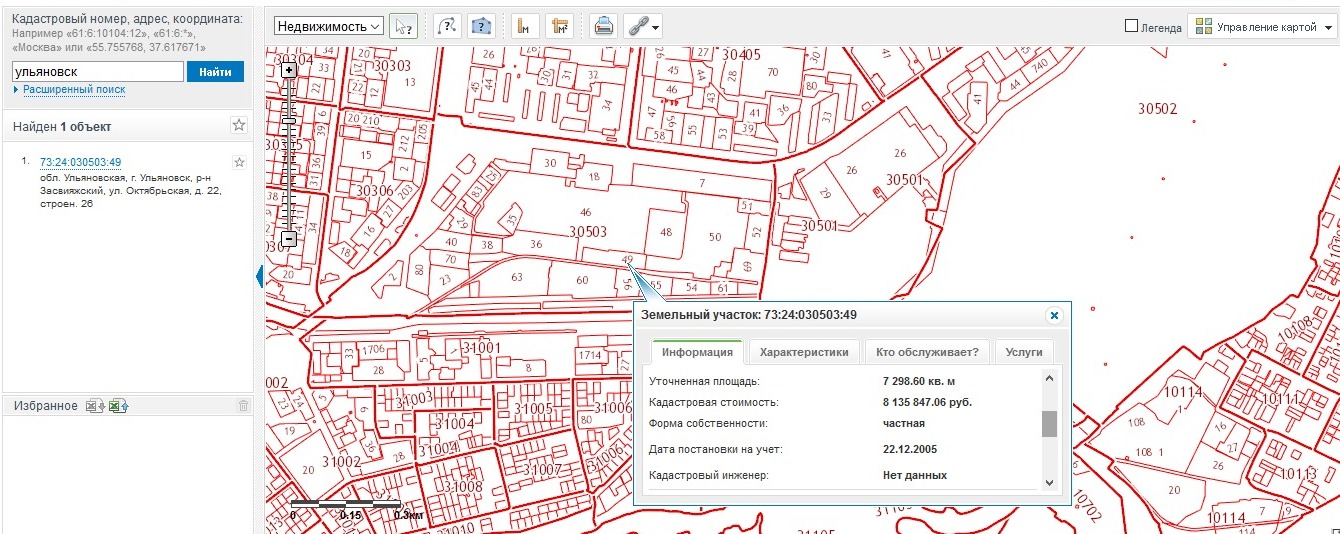Open the Кто обслуживает? tab
Image resolution: width=1340 pixels, height=534 pixels.
(x=925, y=352)
